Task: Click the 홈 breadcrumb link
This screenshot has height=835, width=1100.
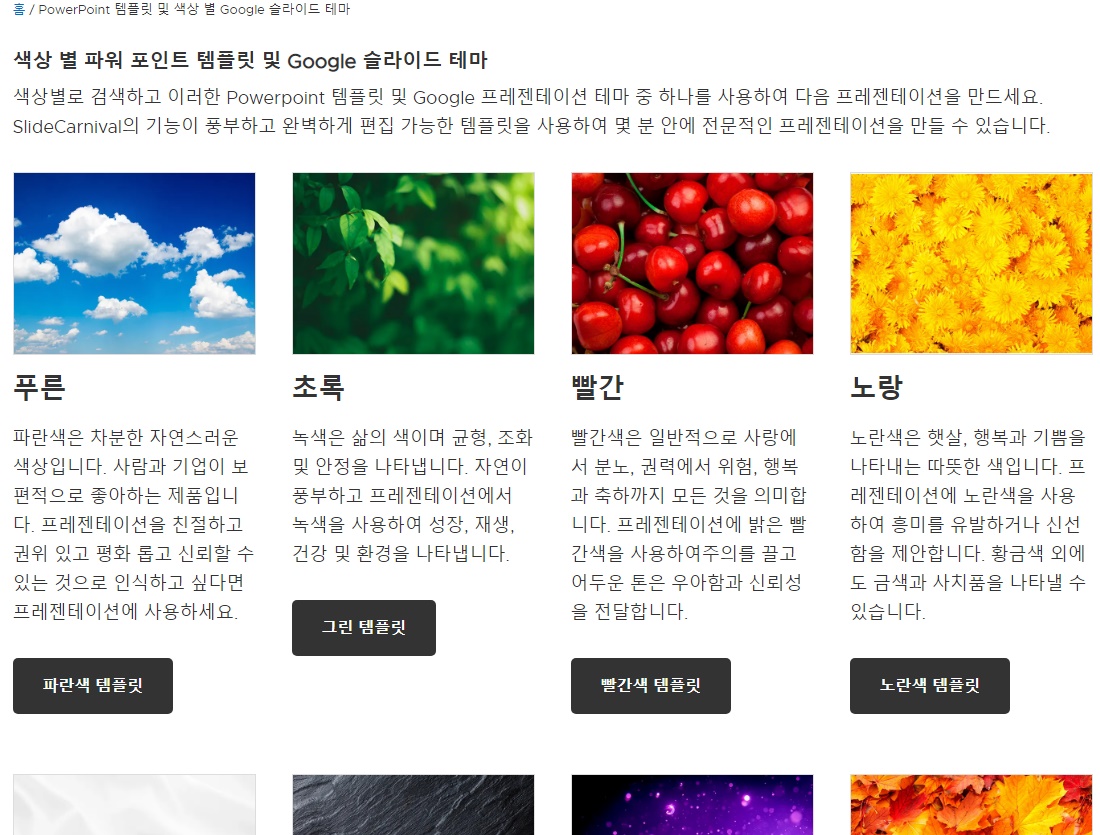Action: coord(14,10)
